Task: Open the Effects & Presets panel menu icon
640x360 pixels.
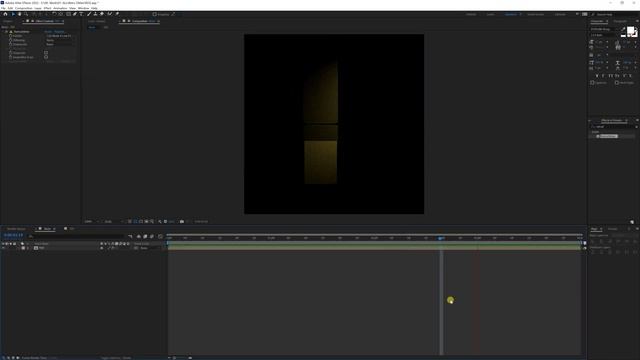Action: [637, 120]
